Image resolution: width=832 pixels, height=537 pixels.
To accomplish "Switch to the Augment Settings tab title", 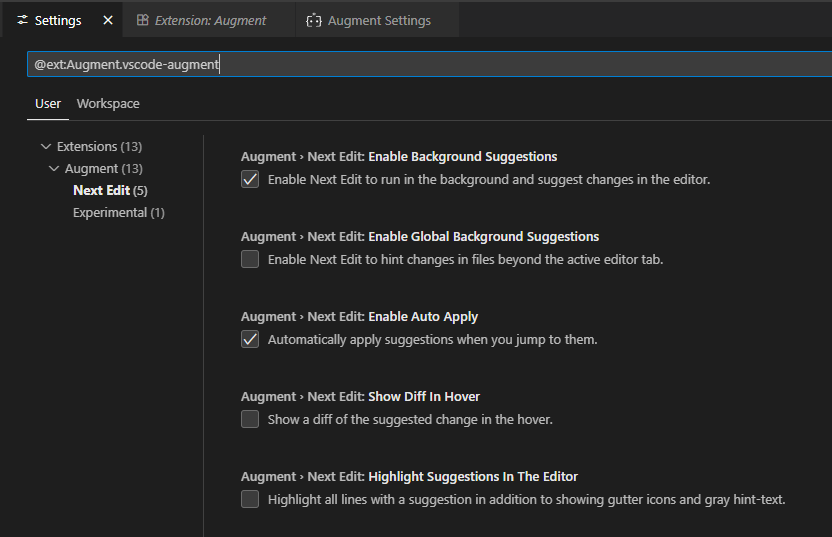I will point(379,20).
